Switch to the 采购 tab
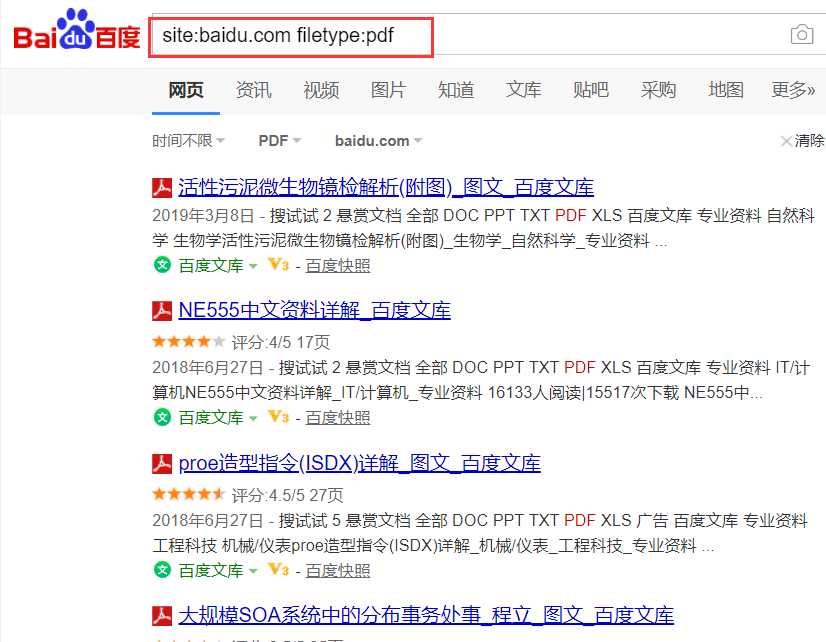 click(x=658, y=90)
